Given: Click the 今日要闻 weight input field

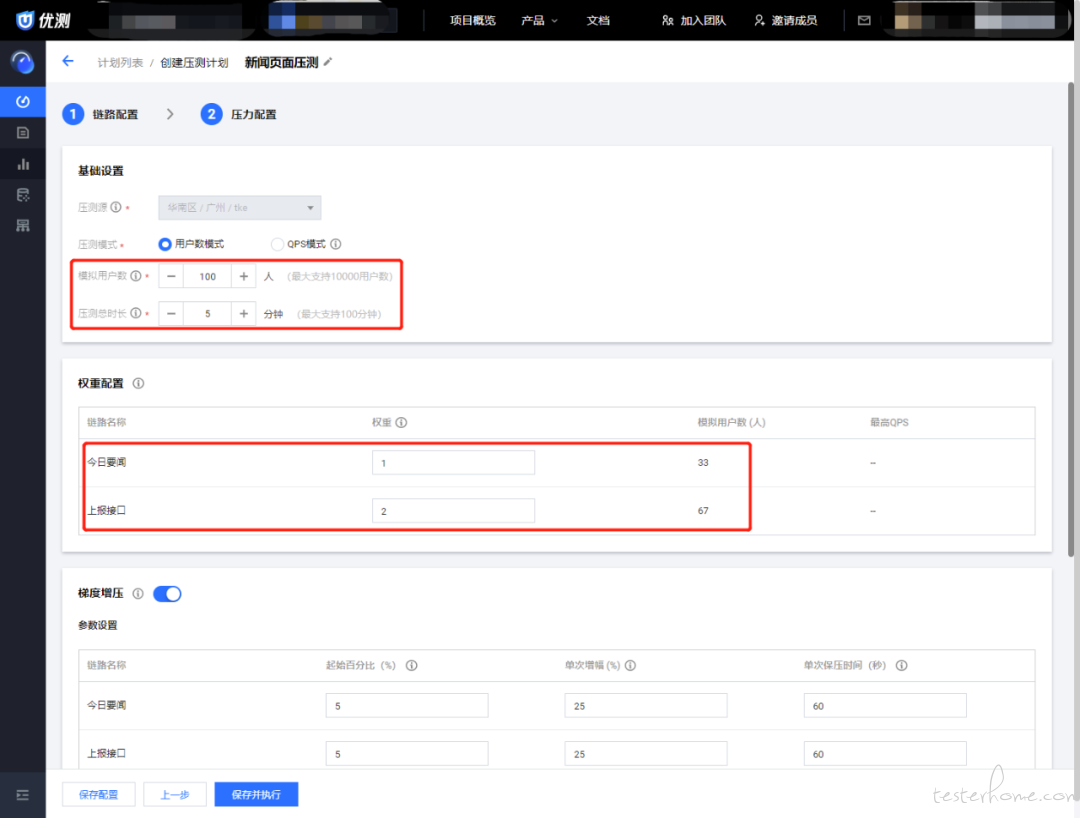Looking at the screenshot, I should point(453,462).
